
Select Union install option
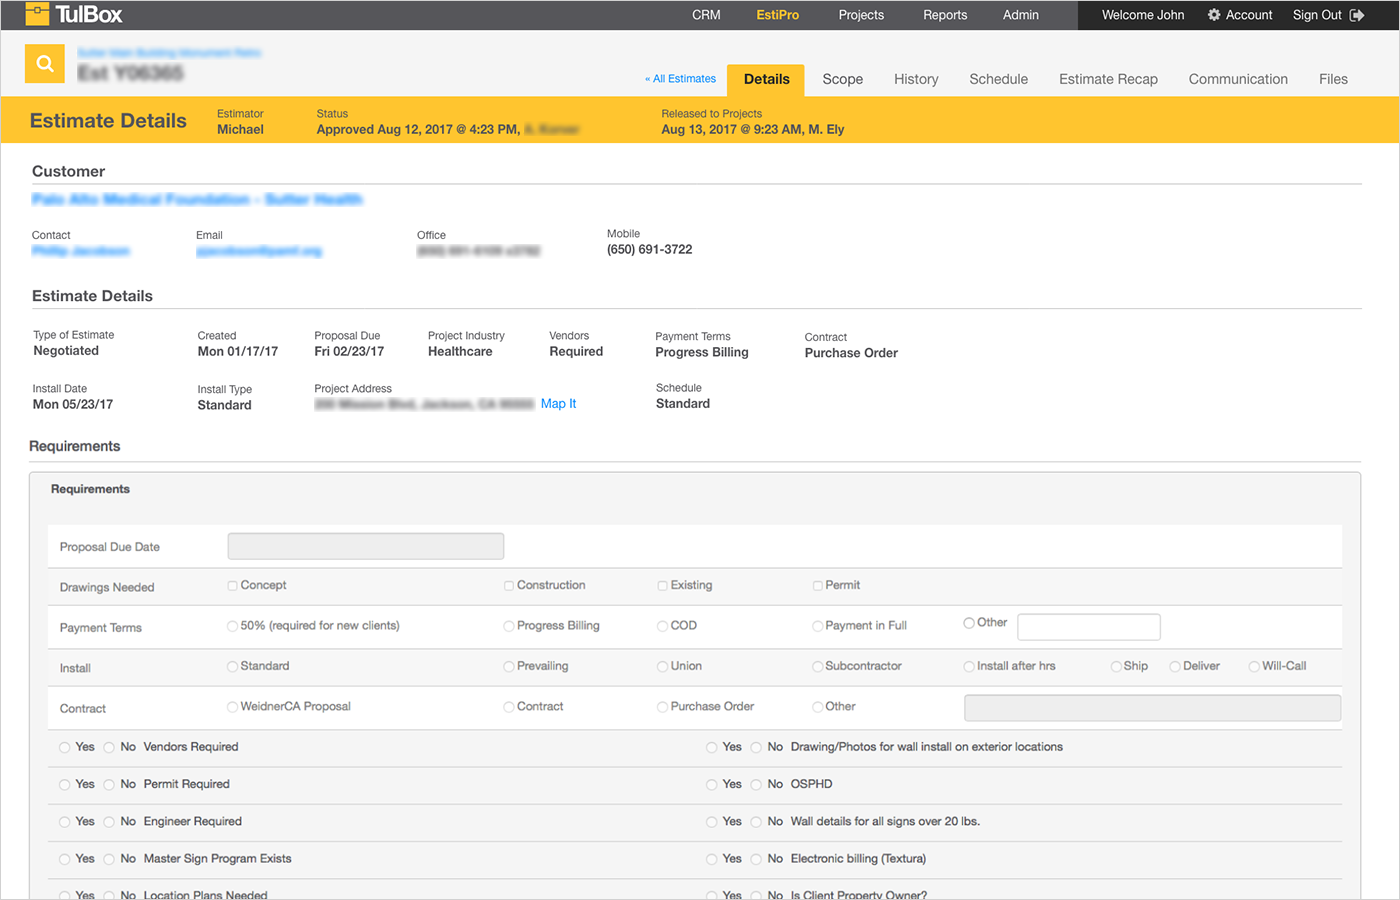pos(662,666)
